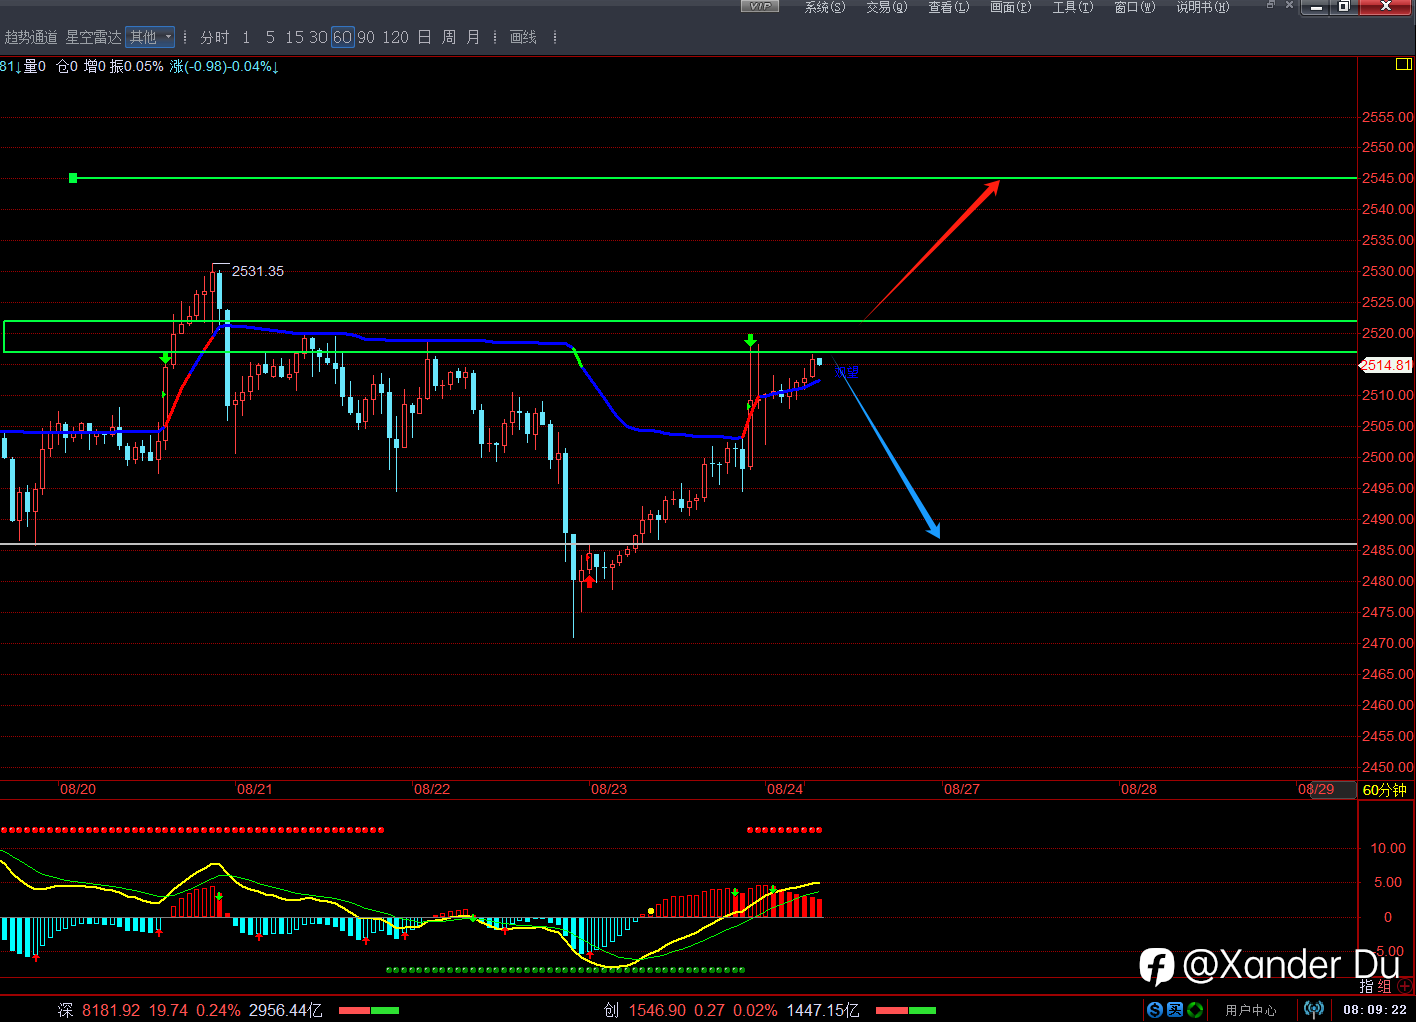1416x1022 pixels.
Task: Select the 5-minute period
Action: pos(270,37)
